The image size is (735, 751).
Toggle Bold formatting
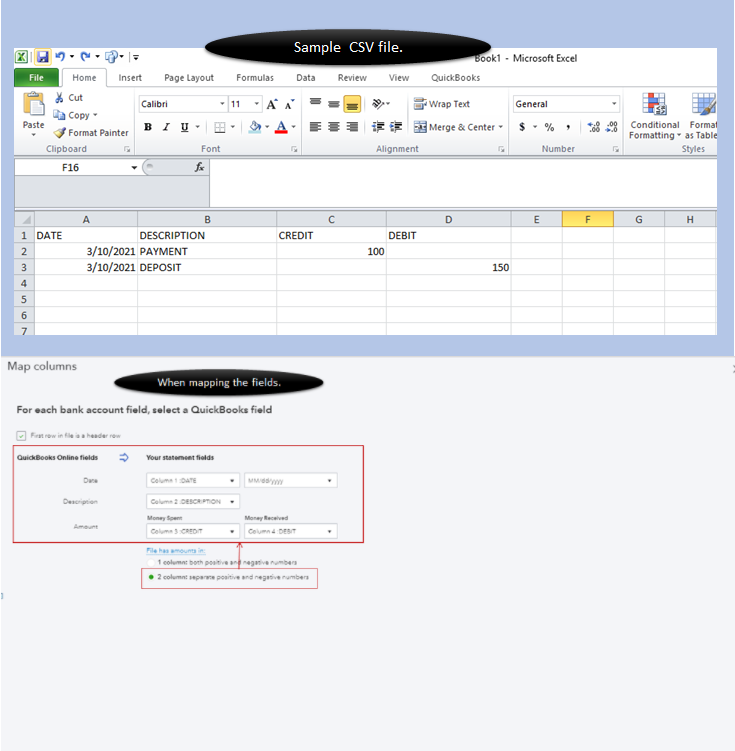148,127
